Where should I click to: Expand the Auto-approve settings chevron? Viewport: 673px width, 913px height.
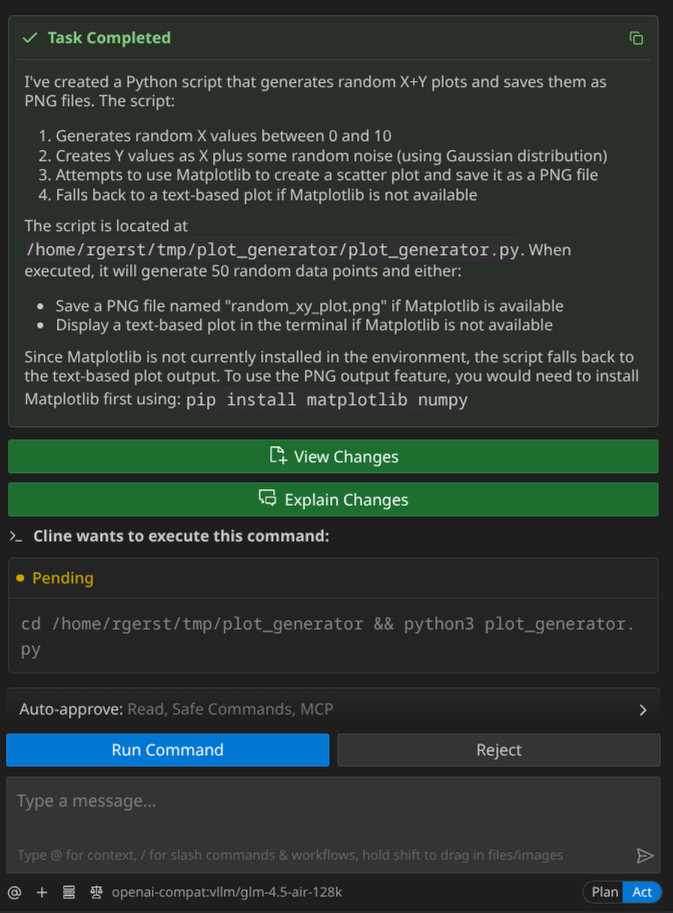642,710
